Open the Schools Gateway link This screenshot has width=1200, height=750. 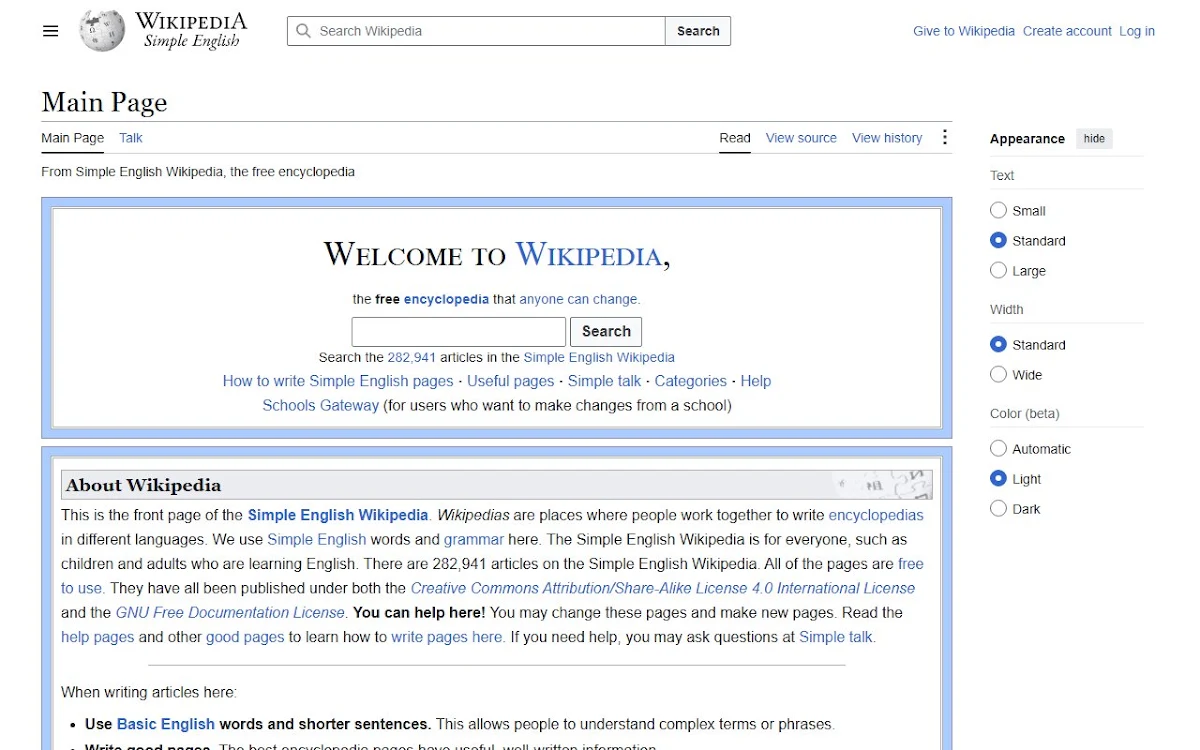[x=320, y=406]
